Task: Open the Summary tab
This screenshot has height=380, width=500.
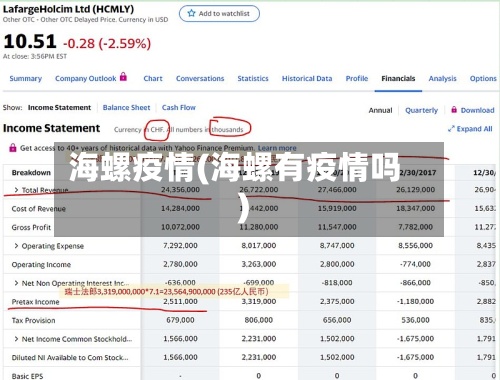Action: click(x=26, y=78)
